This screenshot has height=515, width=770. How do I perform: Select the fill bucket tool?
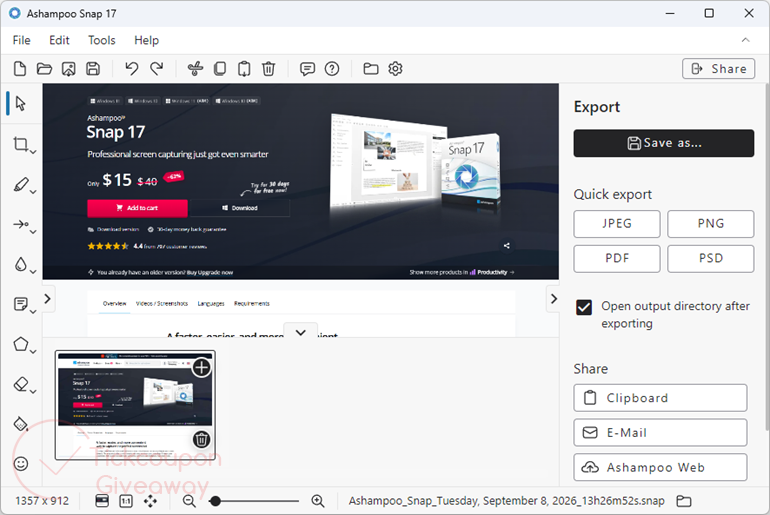click(x=20, y=424)
